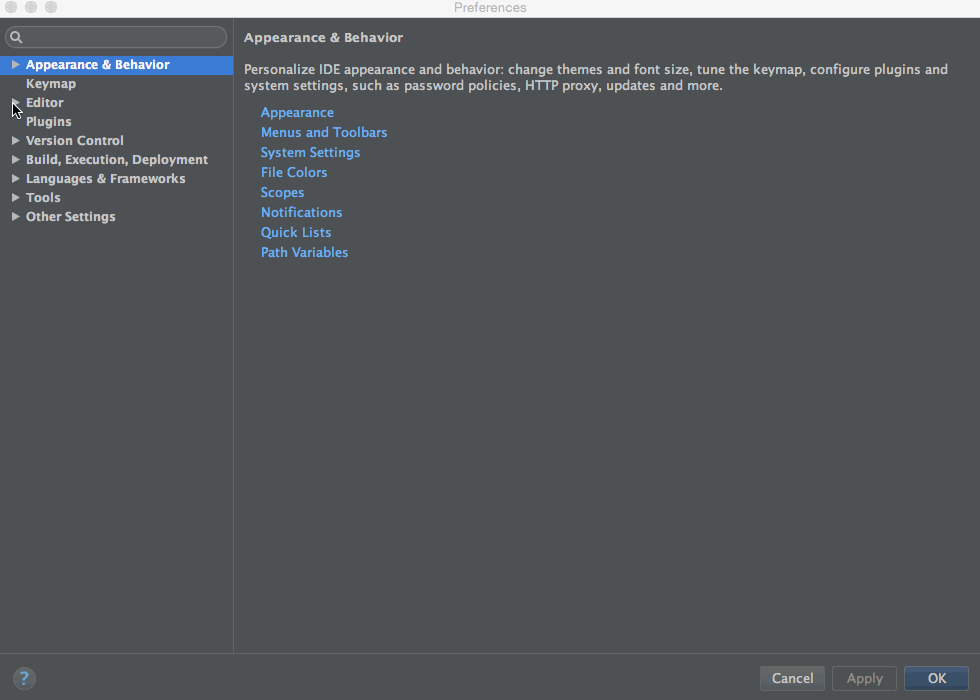
Task: Confirm preferences with the OK button
Action: coord(936,678)
